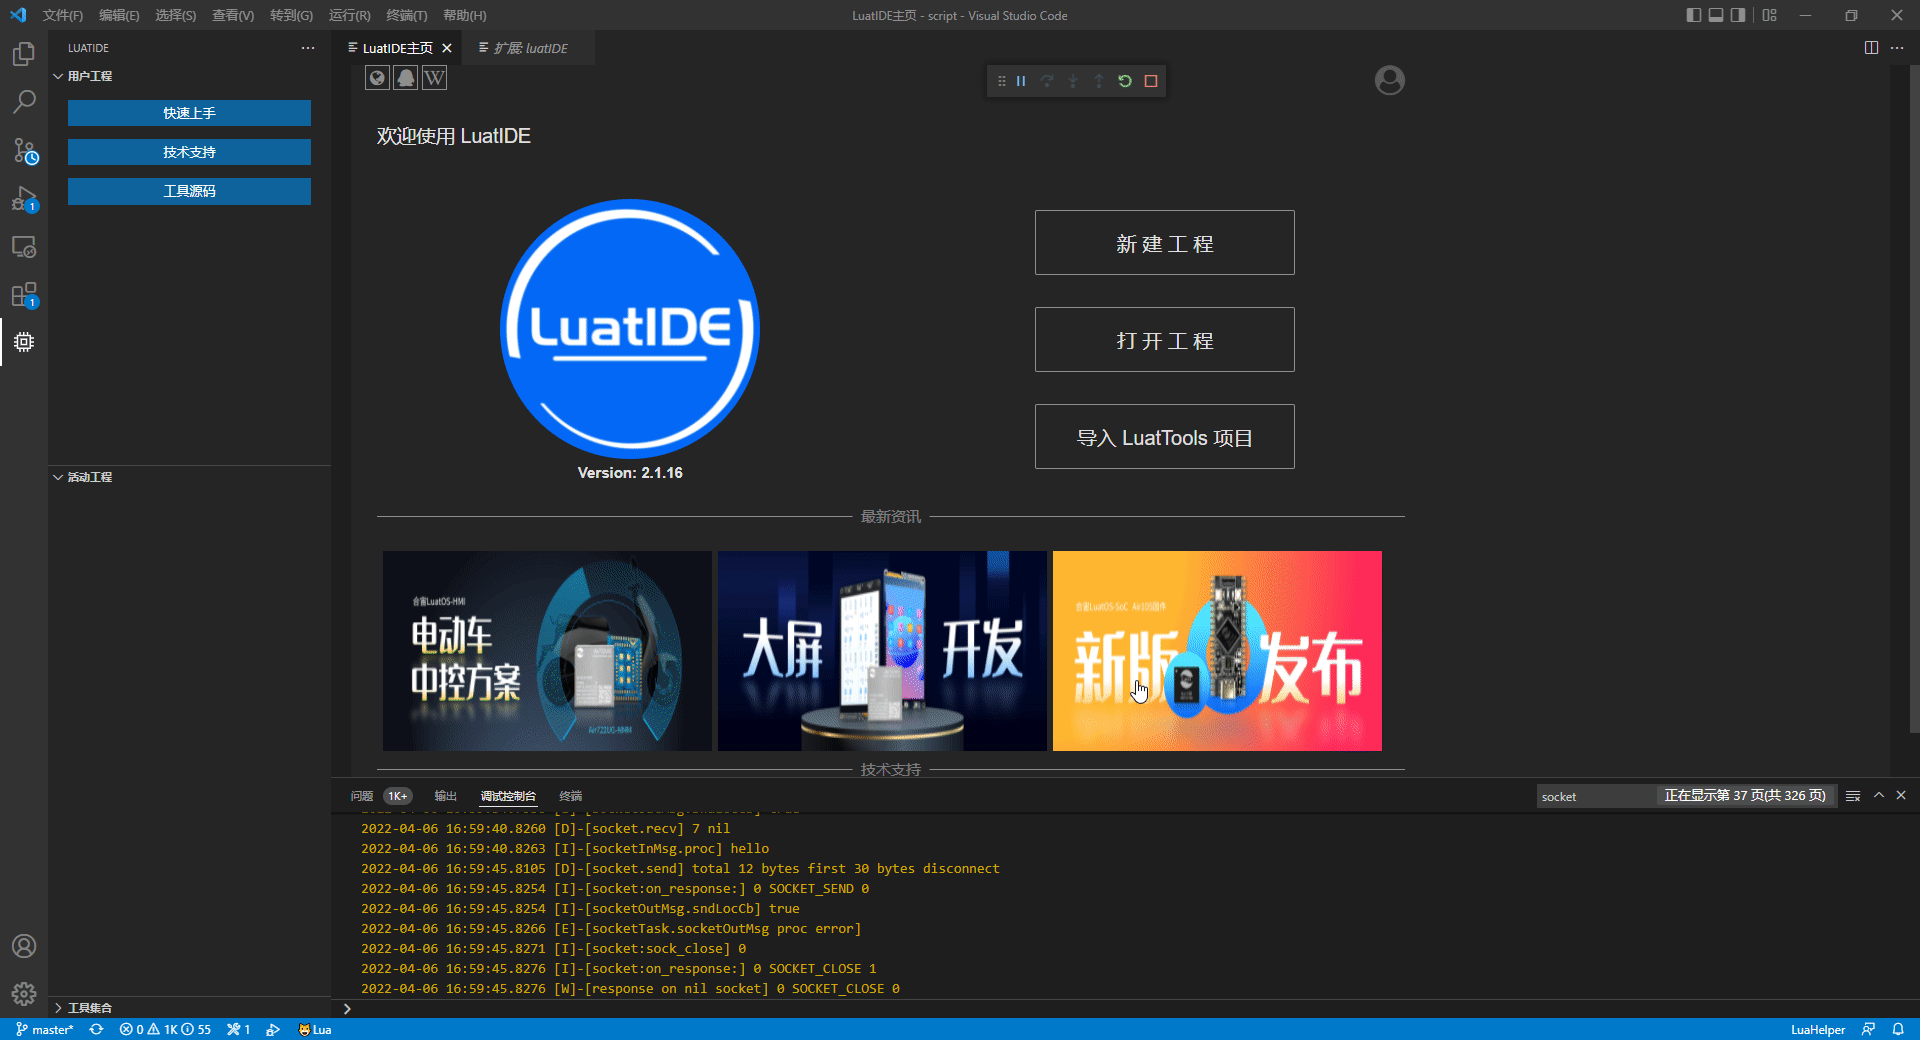Image resolution: width=1920 pixels, height=1040 pixels.
Task: Open the 选择(S) menu
Action: [176, 15]
